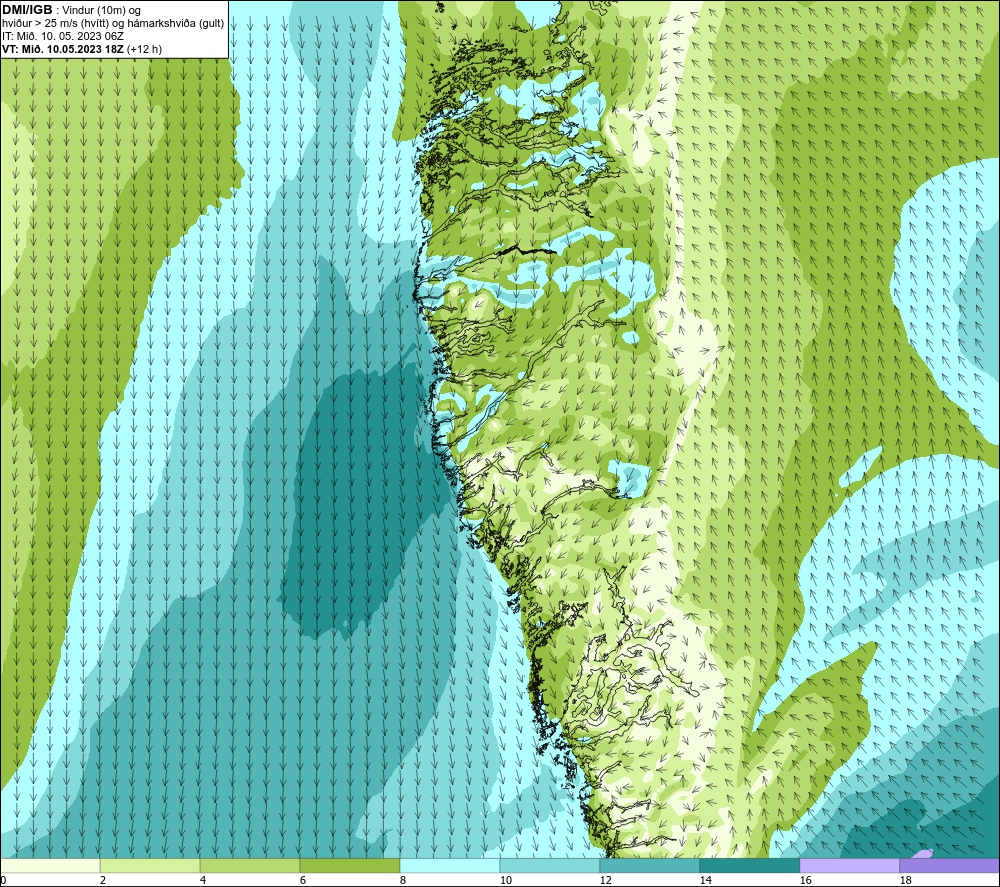Click the lavender 16–18 m/s legend swatch
The image size is (1000, 887).
point(849,866)
